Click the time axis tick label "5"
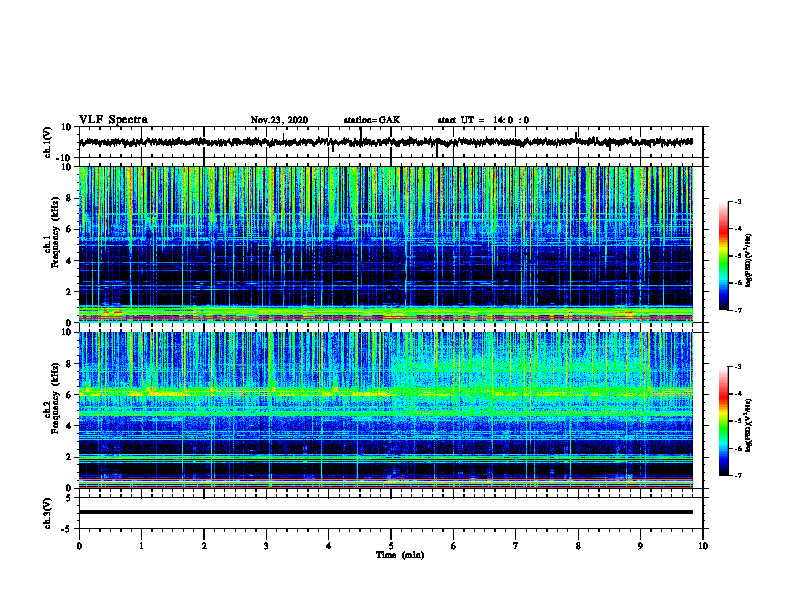The image size is (792, 612). (x=391, y=546)
